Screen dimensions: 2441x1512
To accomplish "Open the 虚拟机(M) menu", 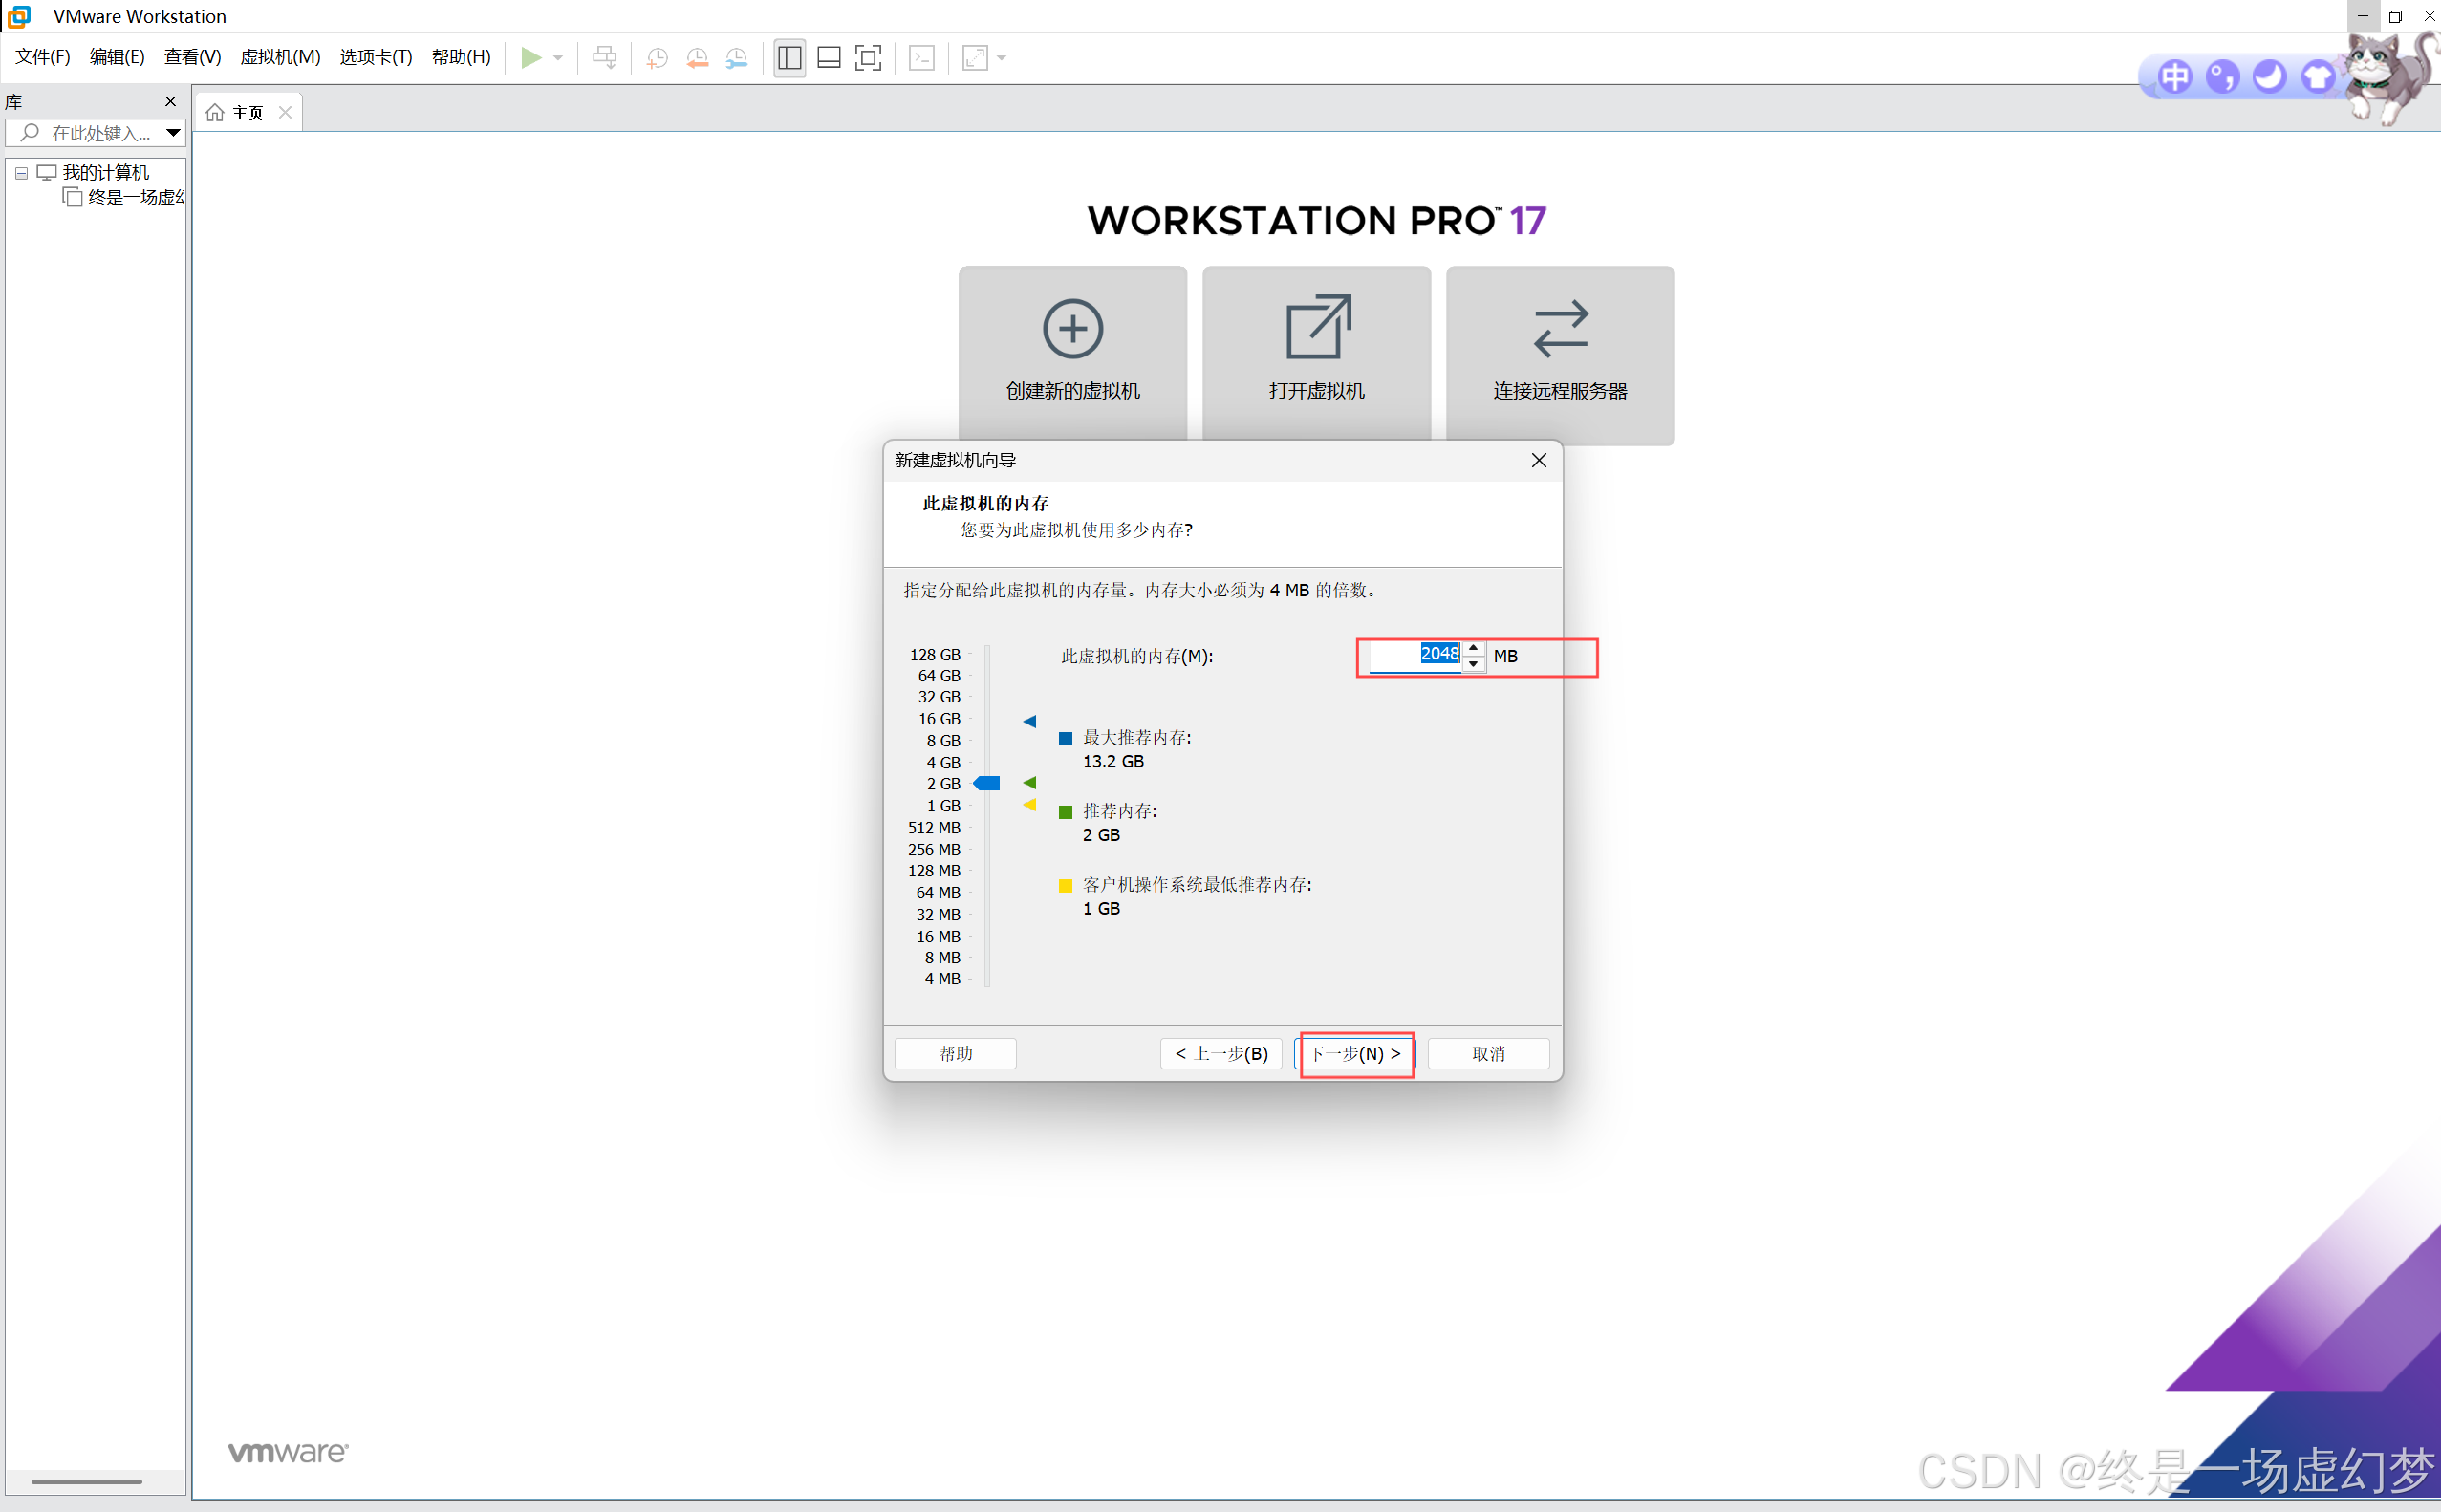I will [280, 57].
